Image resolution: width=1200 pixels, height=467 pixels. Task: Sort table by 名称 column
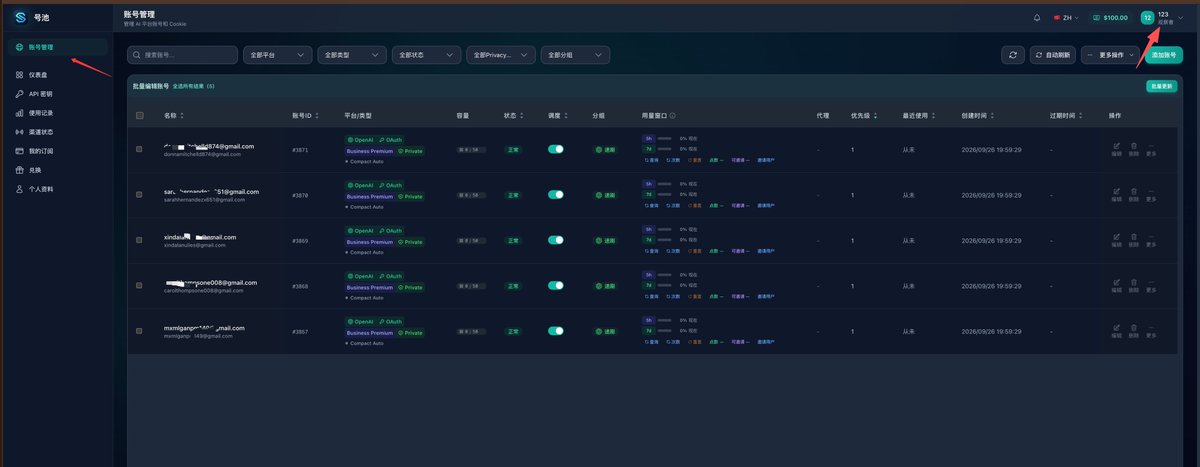[173, 116]
